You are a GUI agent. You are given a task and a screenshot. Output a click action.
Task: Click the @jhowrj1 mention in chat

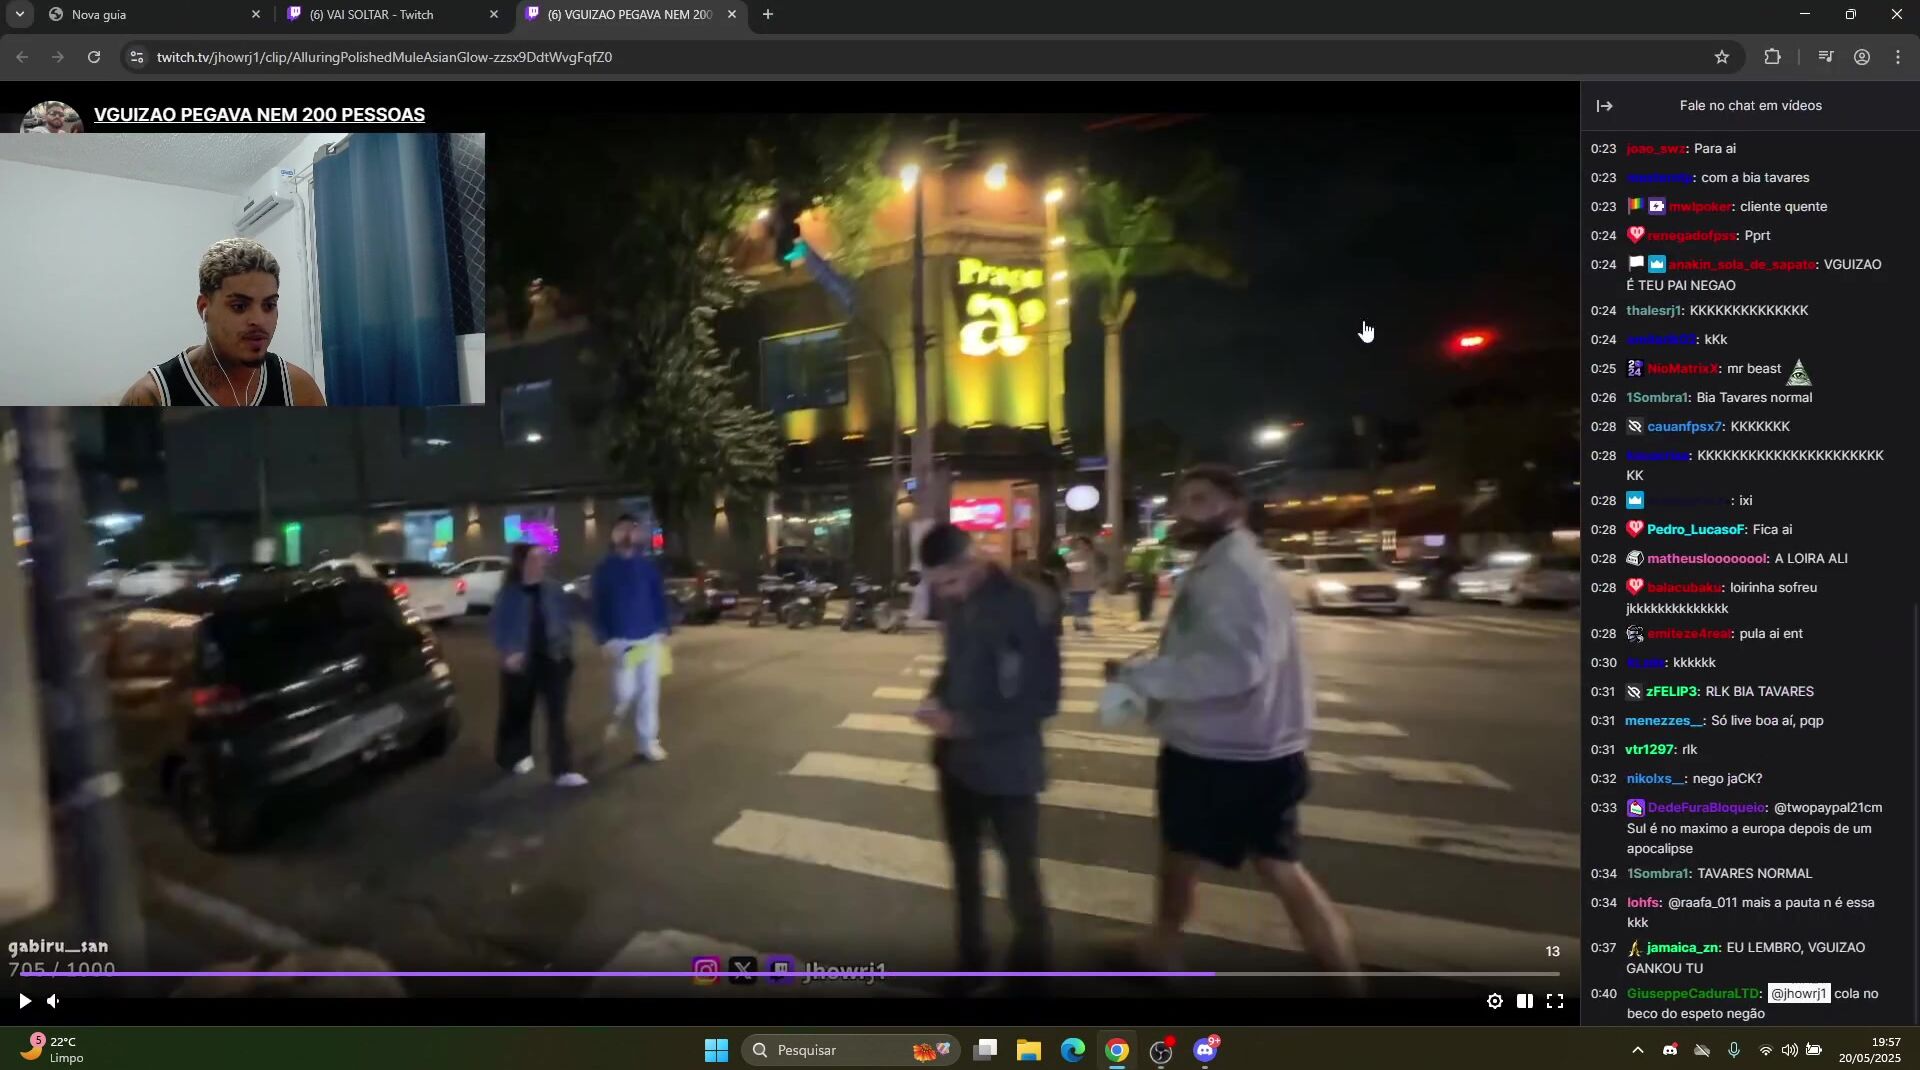coord(1799,994)
